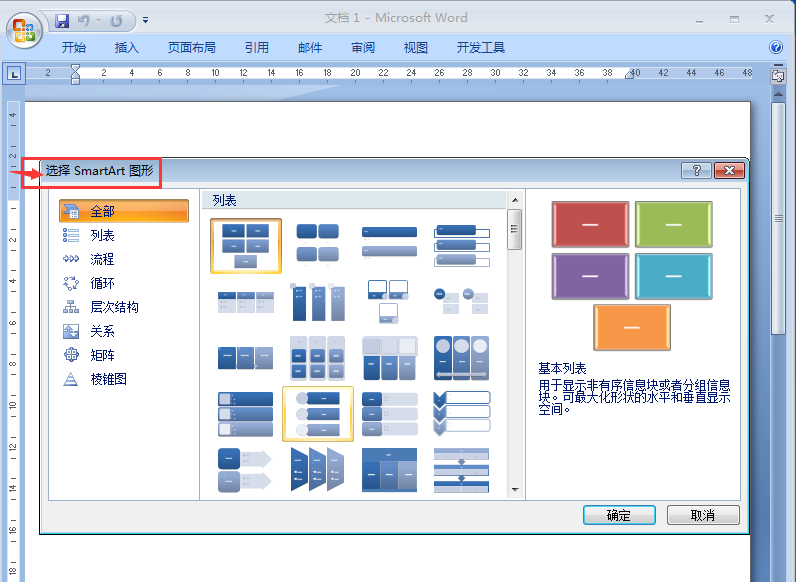This screenshot has width=796, height=582.
Task: Choose the stacked bars with down arrows layout
Action: pos(461,470)
